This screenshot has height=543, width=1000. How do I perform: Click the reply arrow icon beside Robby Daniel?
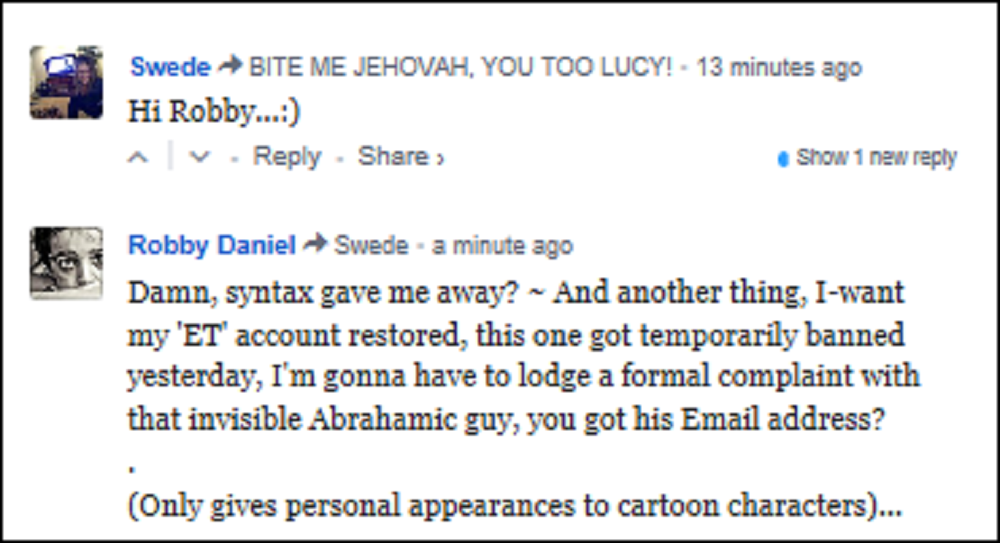point(315,245)
